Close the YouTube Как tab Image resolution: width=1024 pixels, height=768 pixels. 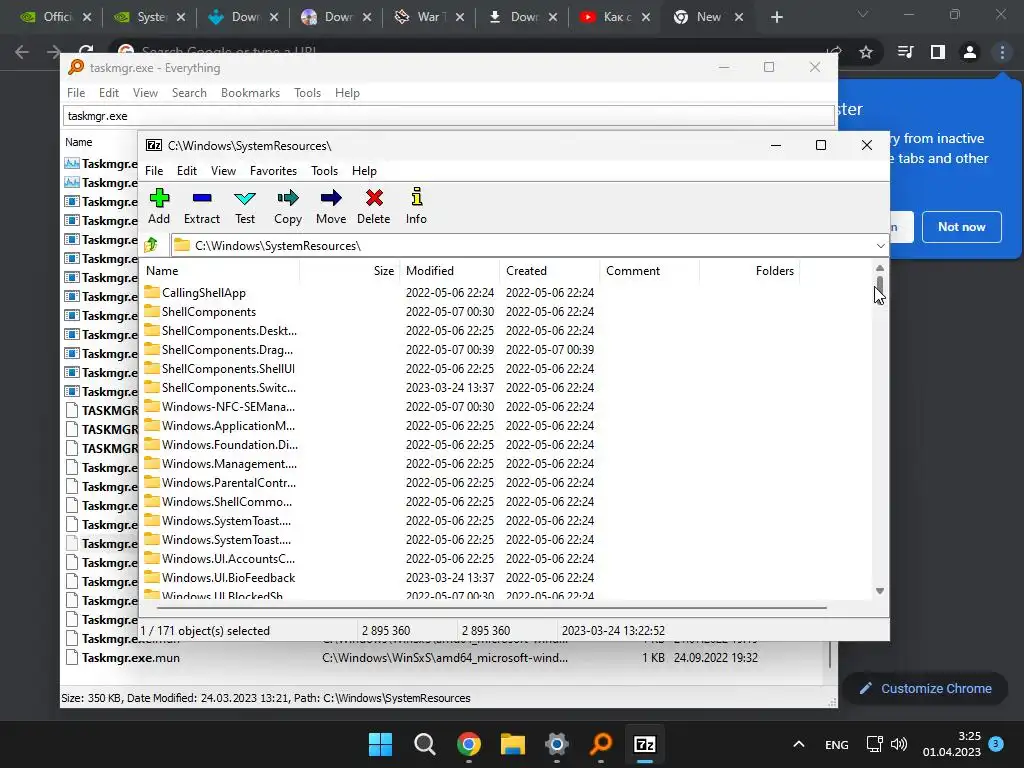(646, 17)
